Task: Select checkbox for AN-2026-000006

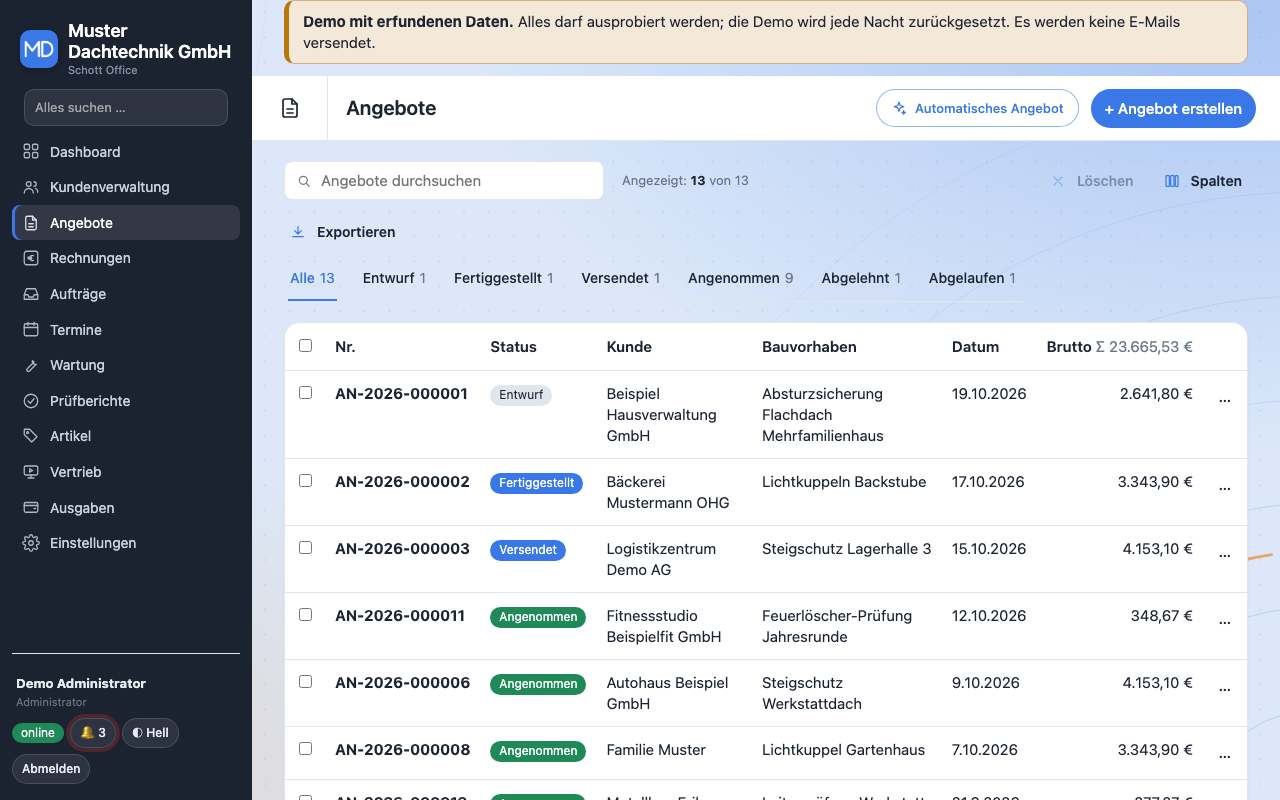Action: 306,682
